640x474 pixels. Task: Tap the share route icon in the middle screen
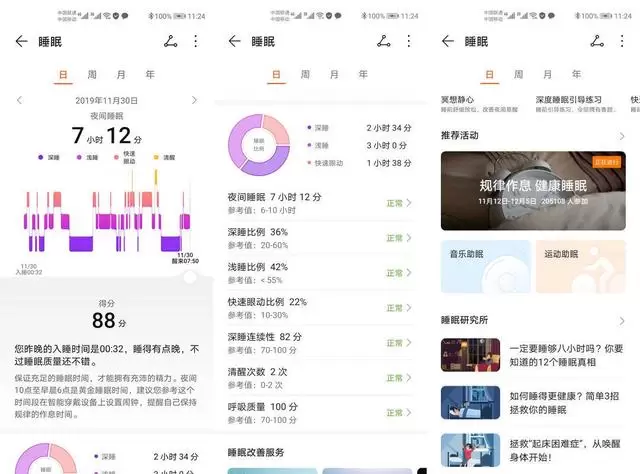point(384,41)
